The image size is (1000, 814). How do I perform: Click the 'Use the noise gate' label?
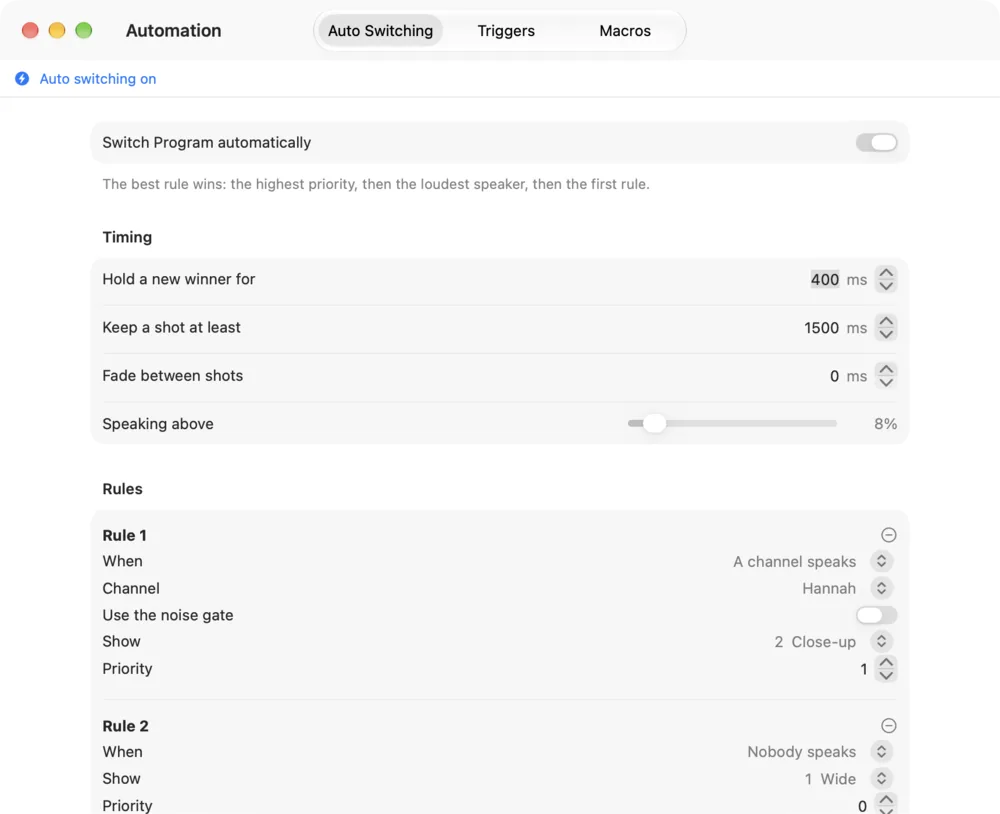pos(168,615)
